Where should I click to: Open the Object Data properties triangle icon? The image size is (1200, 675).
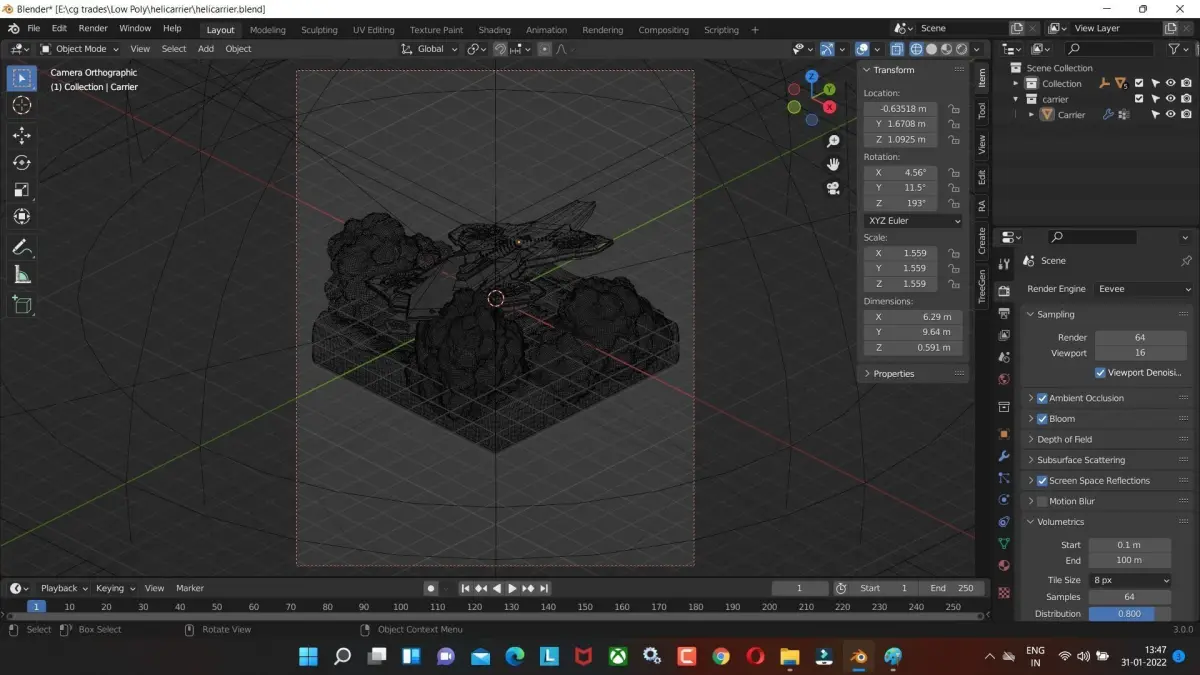tap(1004, 543)
